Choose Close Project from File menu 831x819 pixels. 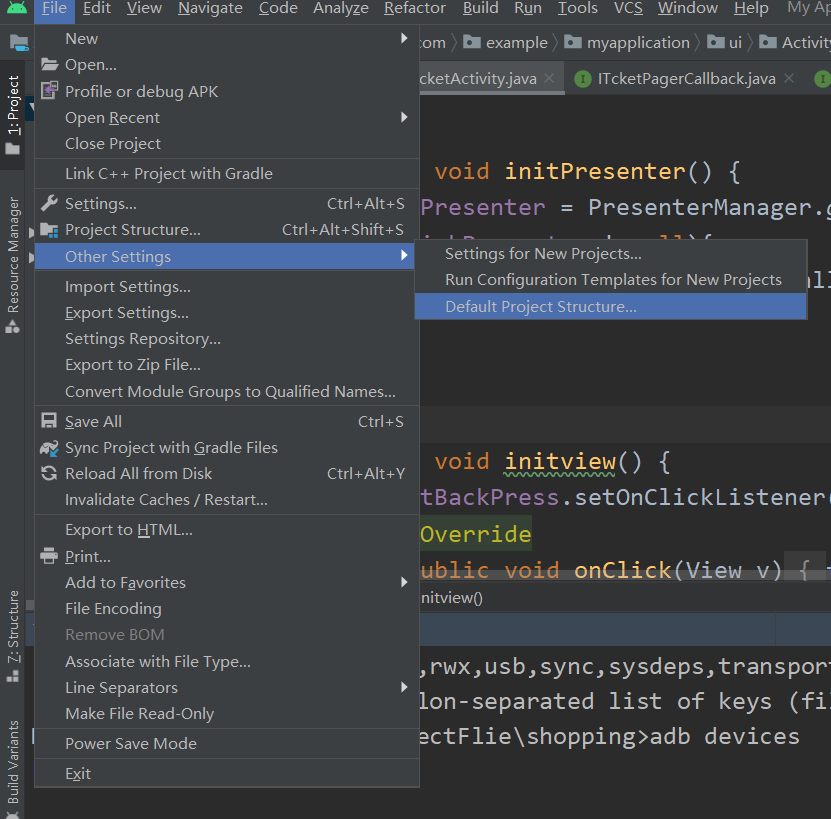pos(227,144)
